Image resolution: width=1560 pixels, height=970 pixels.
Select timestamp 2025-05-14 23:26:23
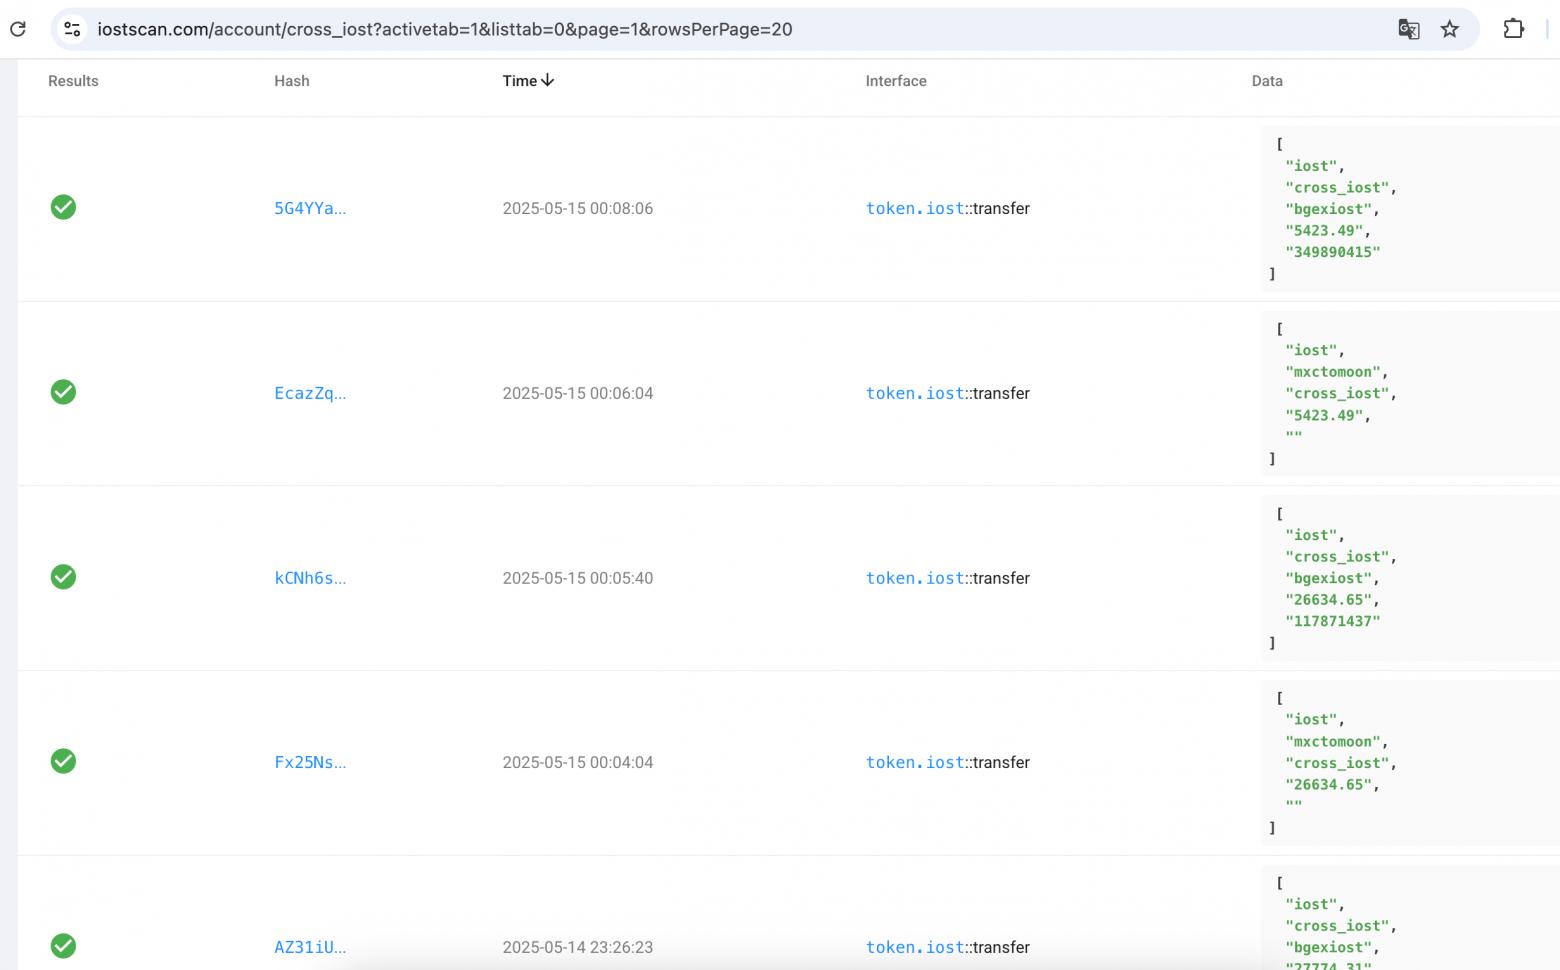(x=578, y=947)
